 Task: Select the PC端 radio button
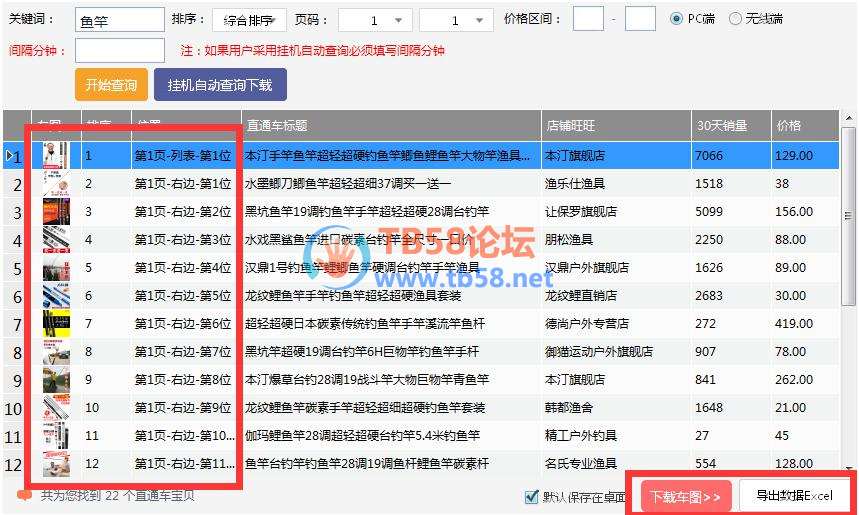[677, 19]
